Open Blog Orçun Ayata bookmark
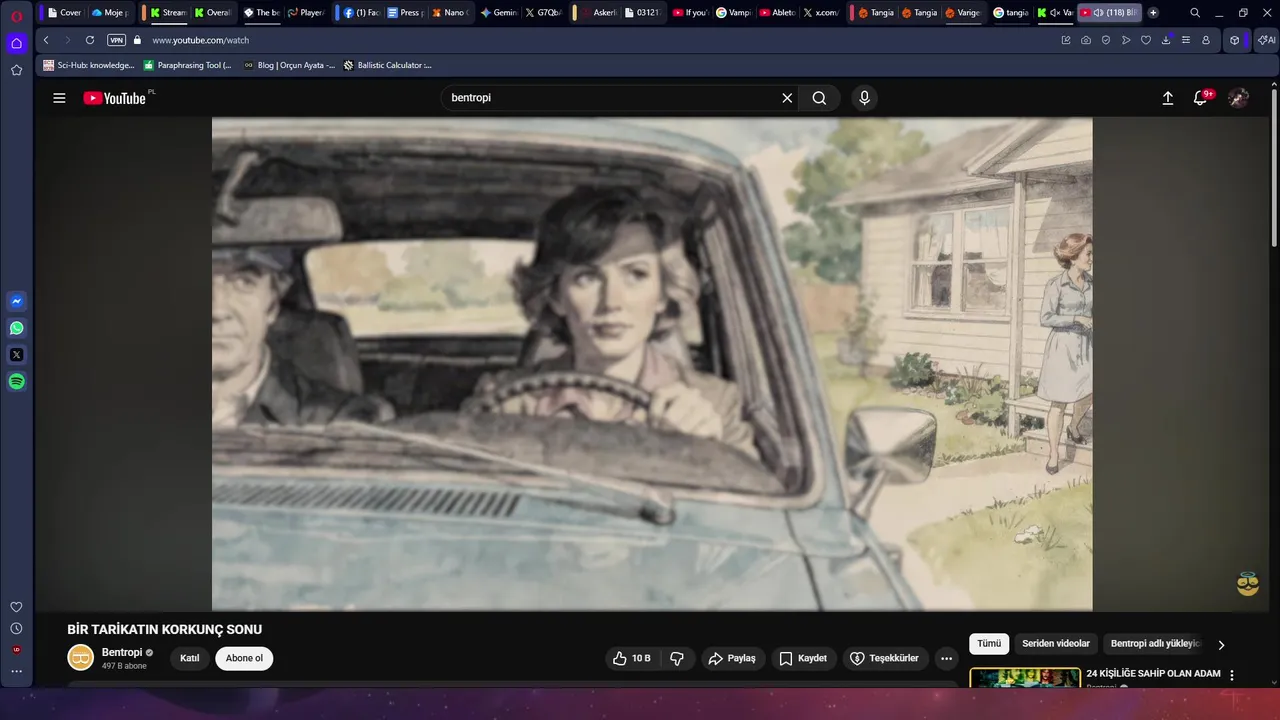Screen dimensions: 1280x720 289,65
